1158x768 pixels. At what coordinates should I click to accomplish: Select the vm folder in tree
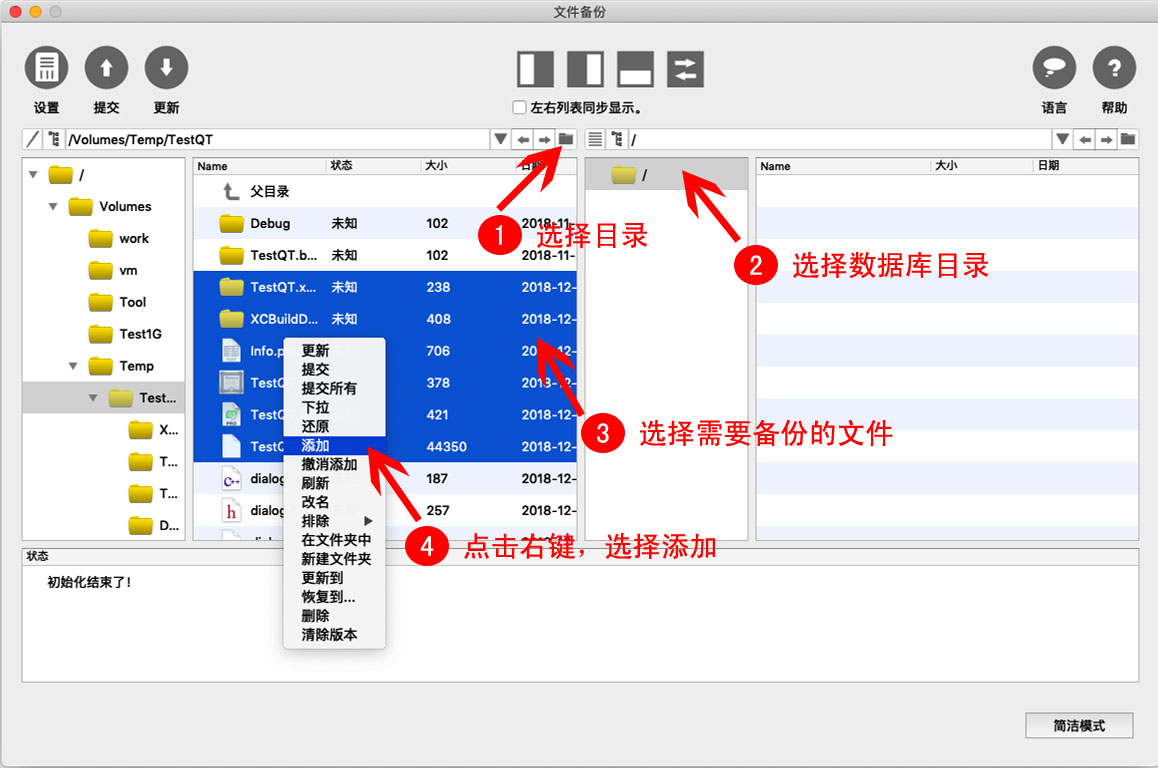coord(128,270)
